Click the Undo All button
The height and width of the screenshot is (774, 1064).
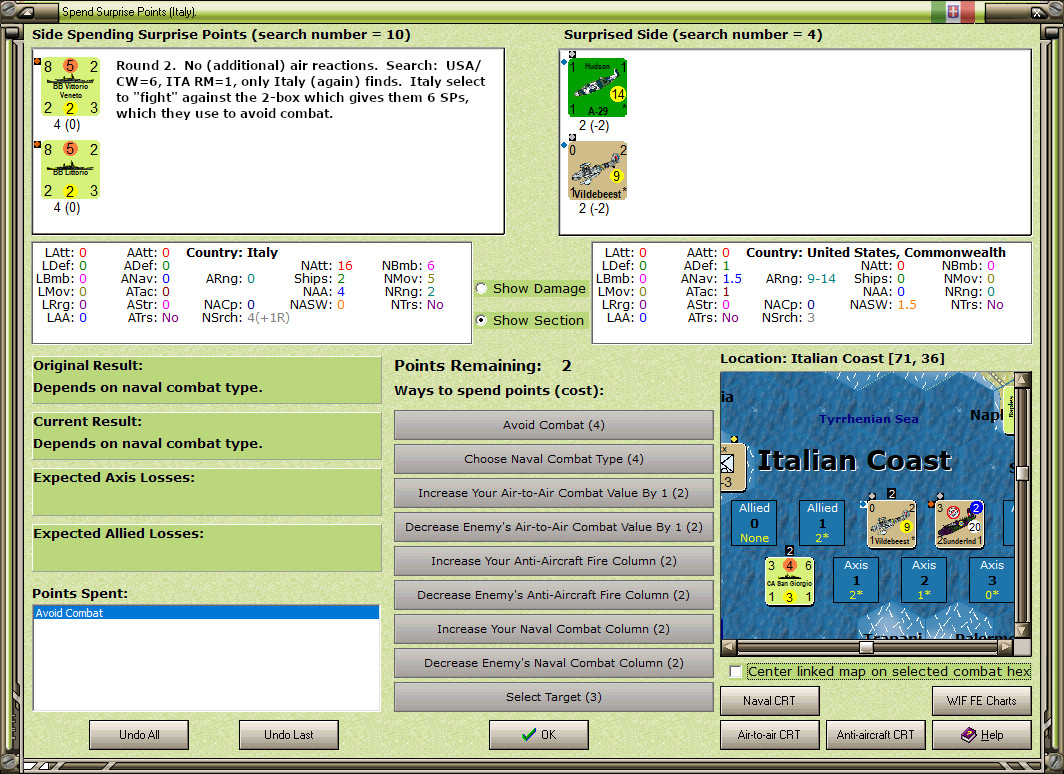139,735
